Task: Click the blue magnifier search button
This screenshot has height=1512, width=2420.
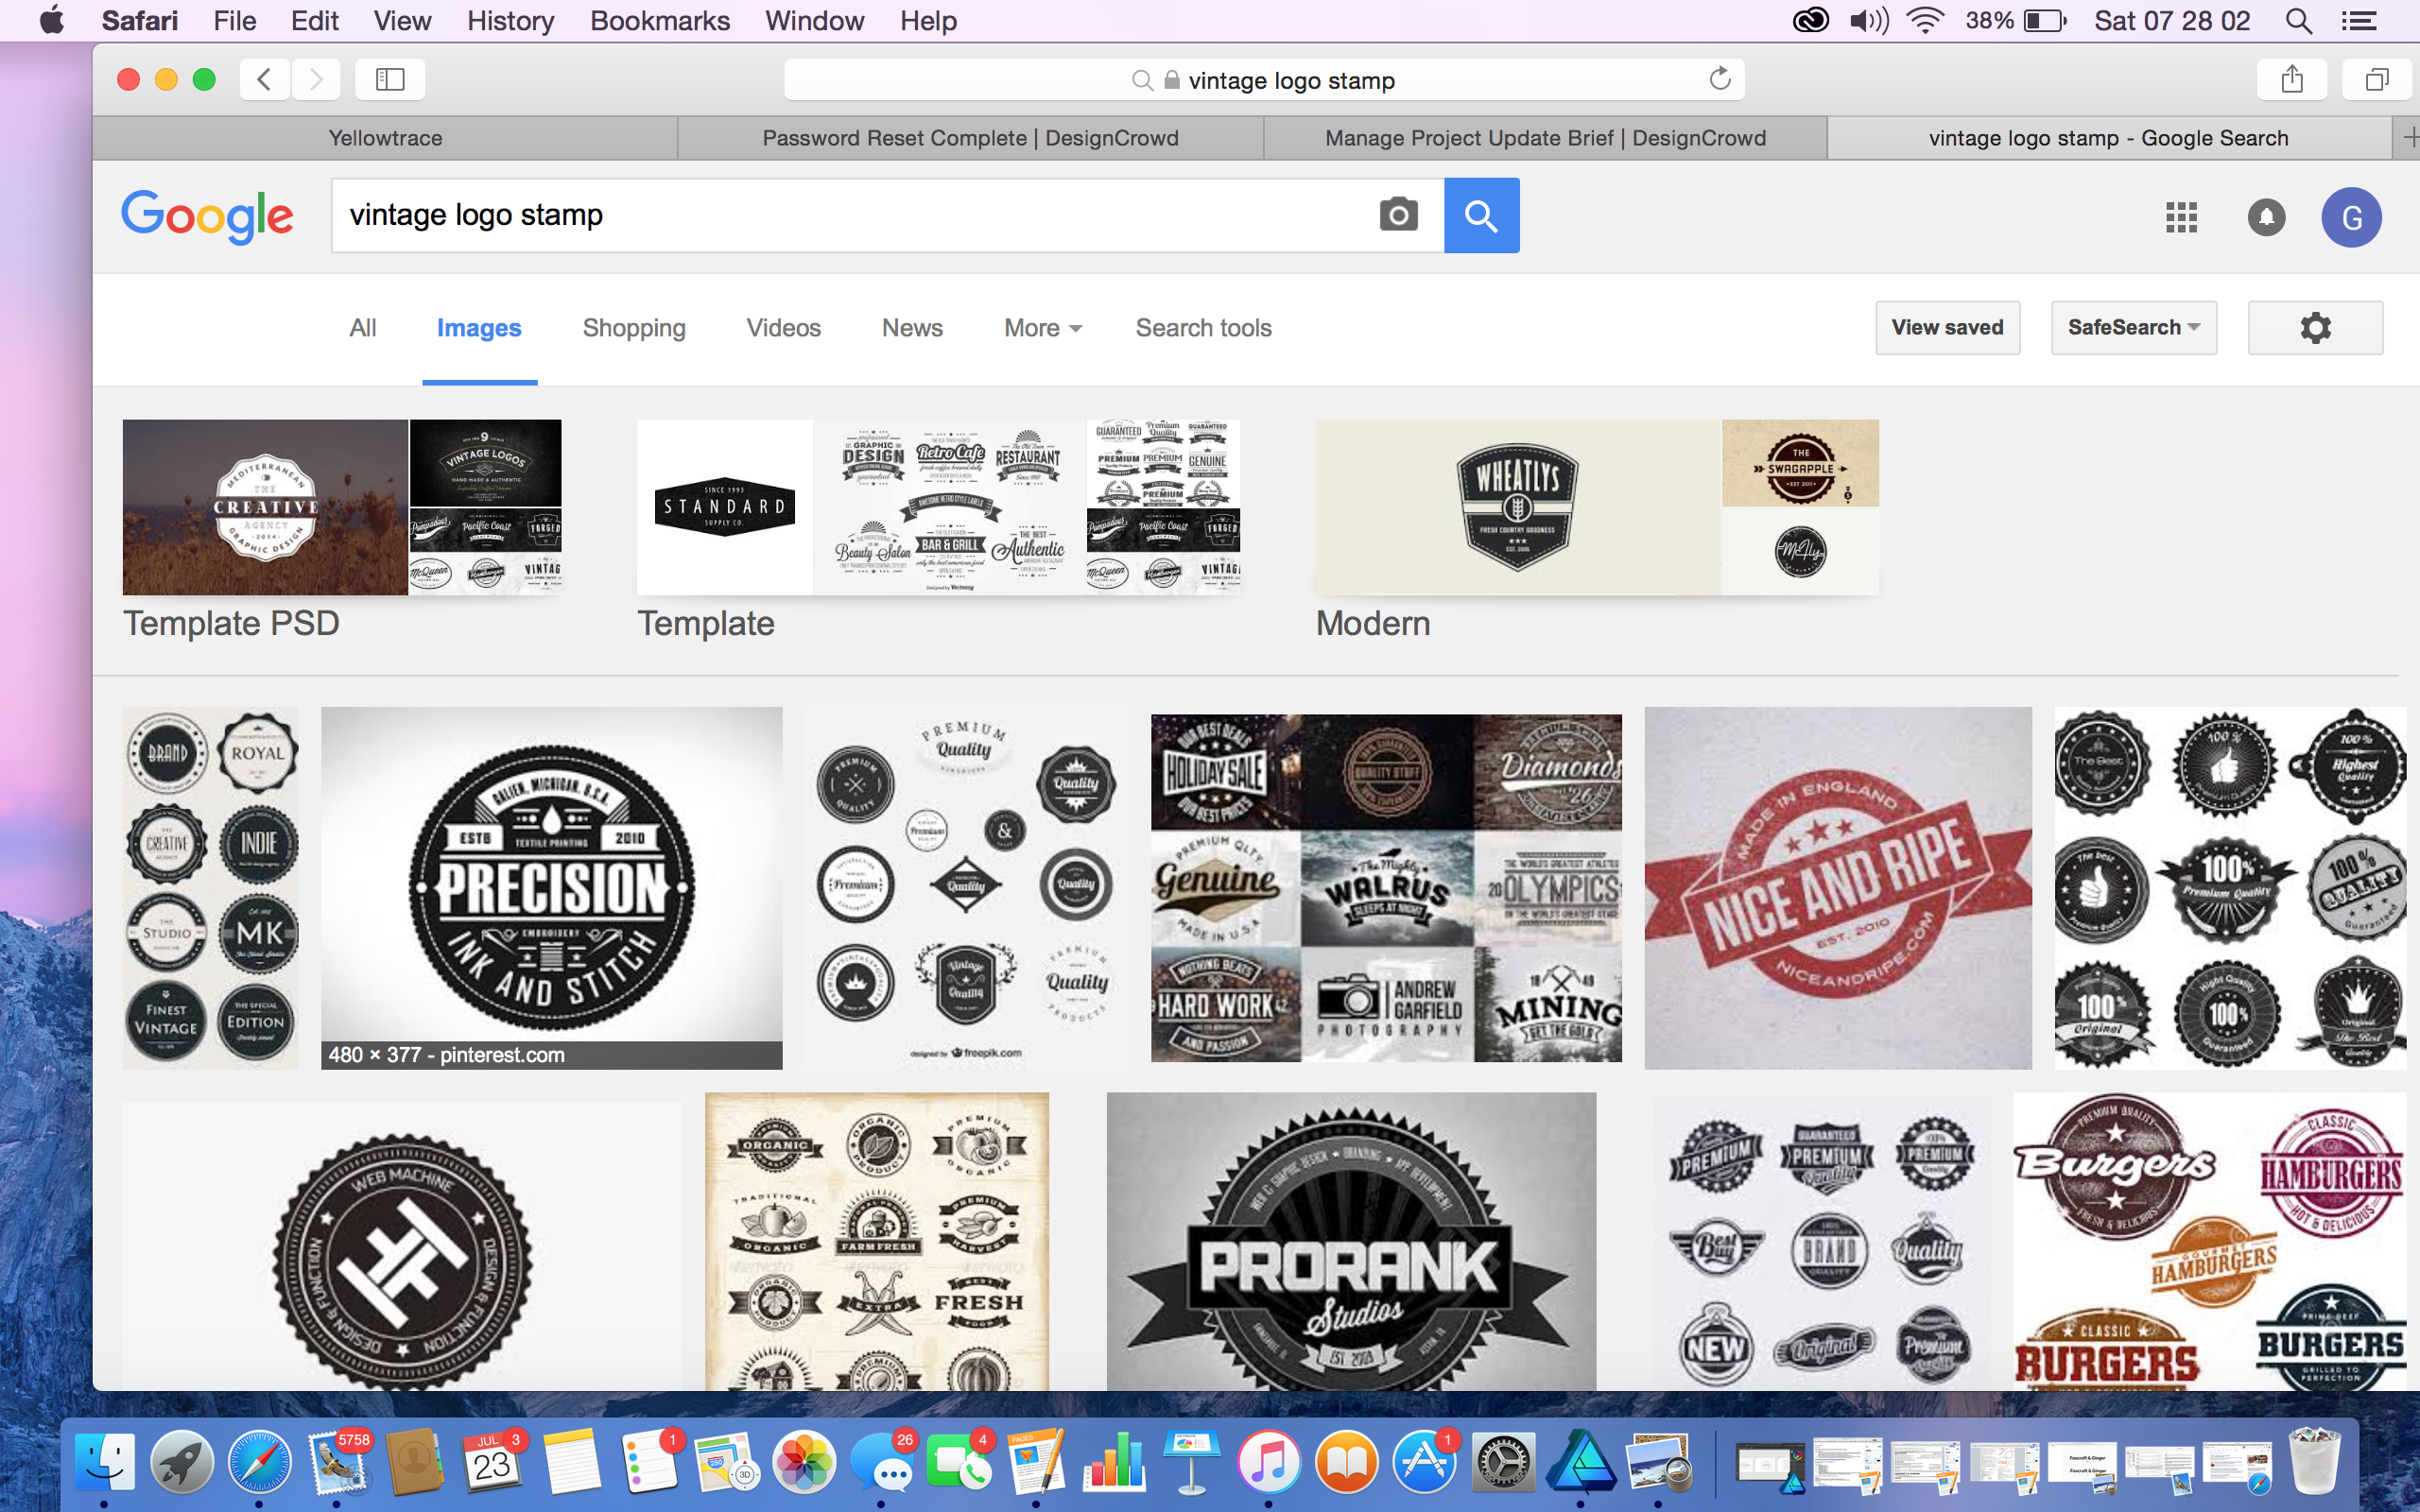Action: [x=1481, y=215]
